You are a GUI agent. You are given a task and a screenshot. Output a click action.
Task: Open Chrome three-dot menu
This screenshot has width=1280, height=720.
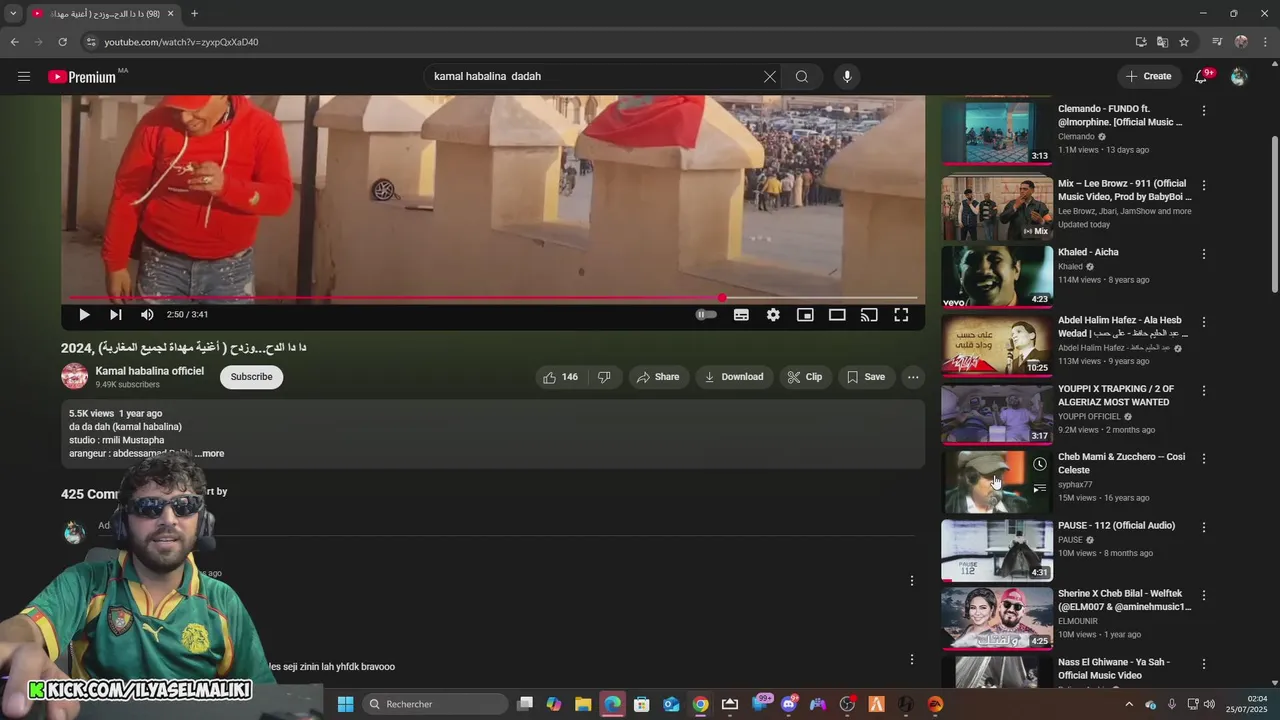coord(1266,42)
